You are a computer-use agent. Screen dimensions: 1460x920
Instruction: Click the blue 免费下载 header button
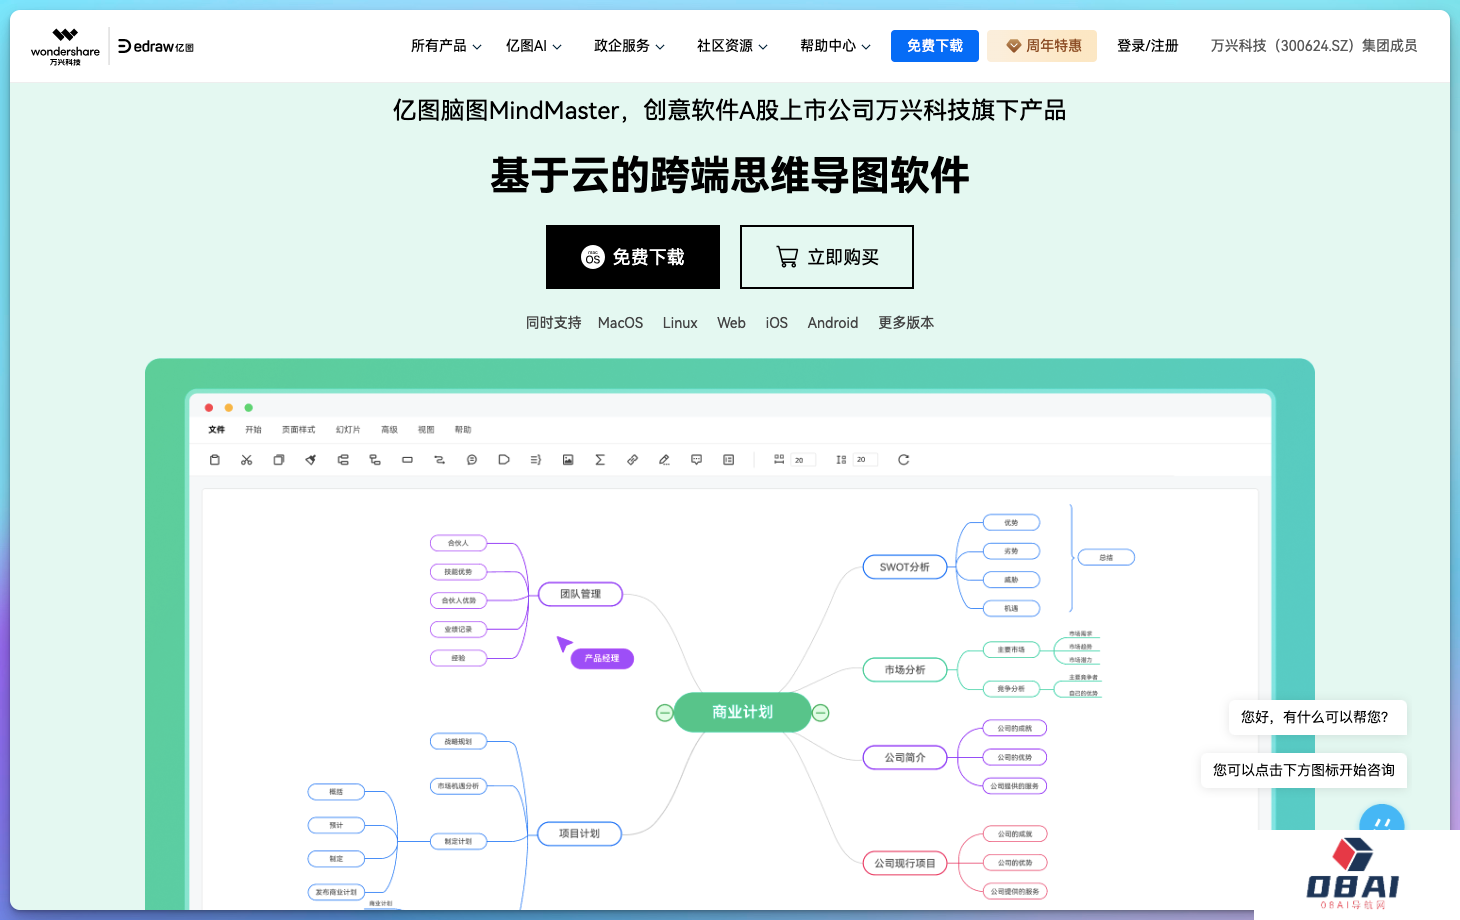[x=935, y=46]
